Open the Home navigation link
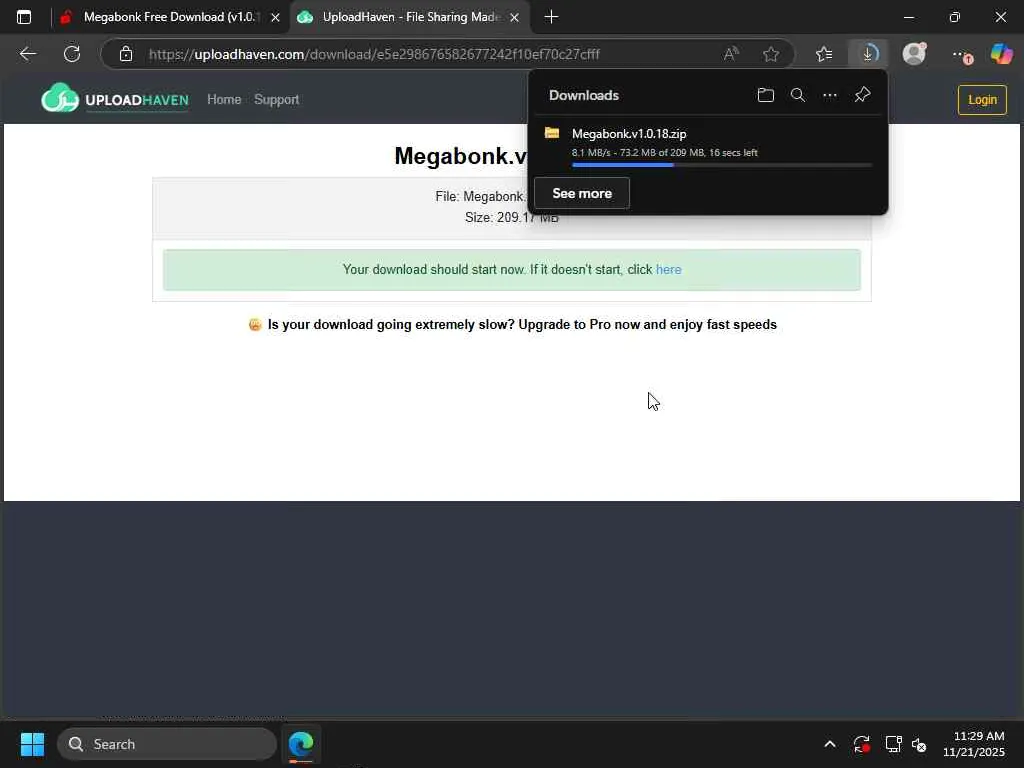 pos(224,99)
